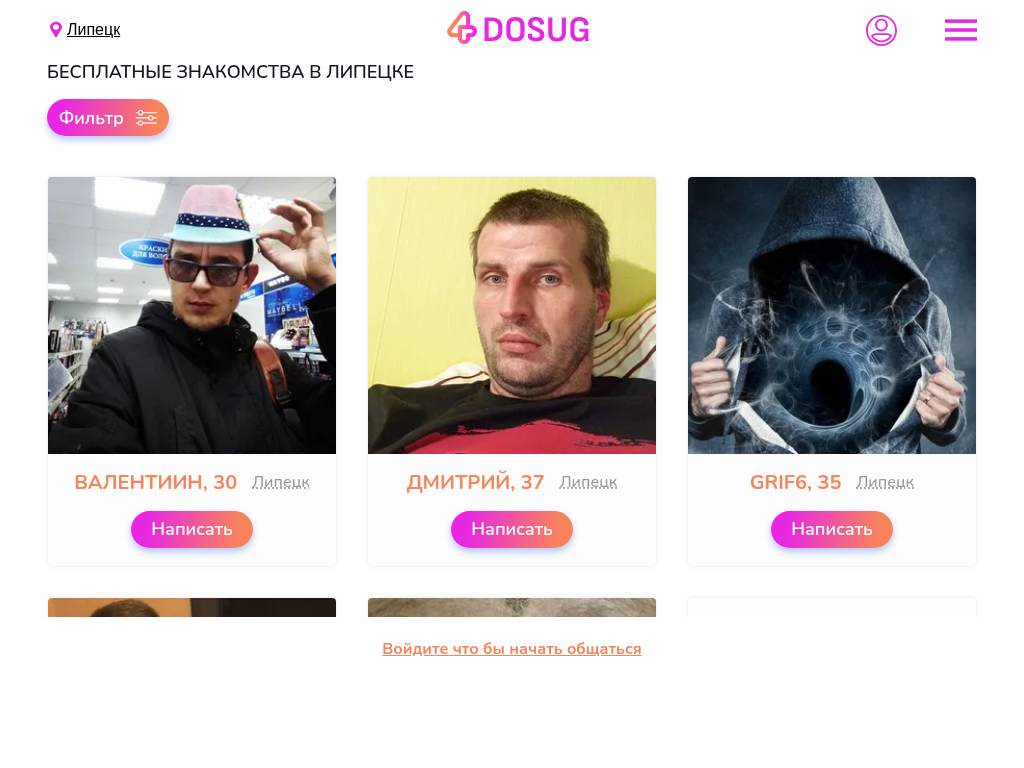Write to Валентиин via Написать button
The height and width of the screenshot is (768, 1024).
click(192, 529)
